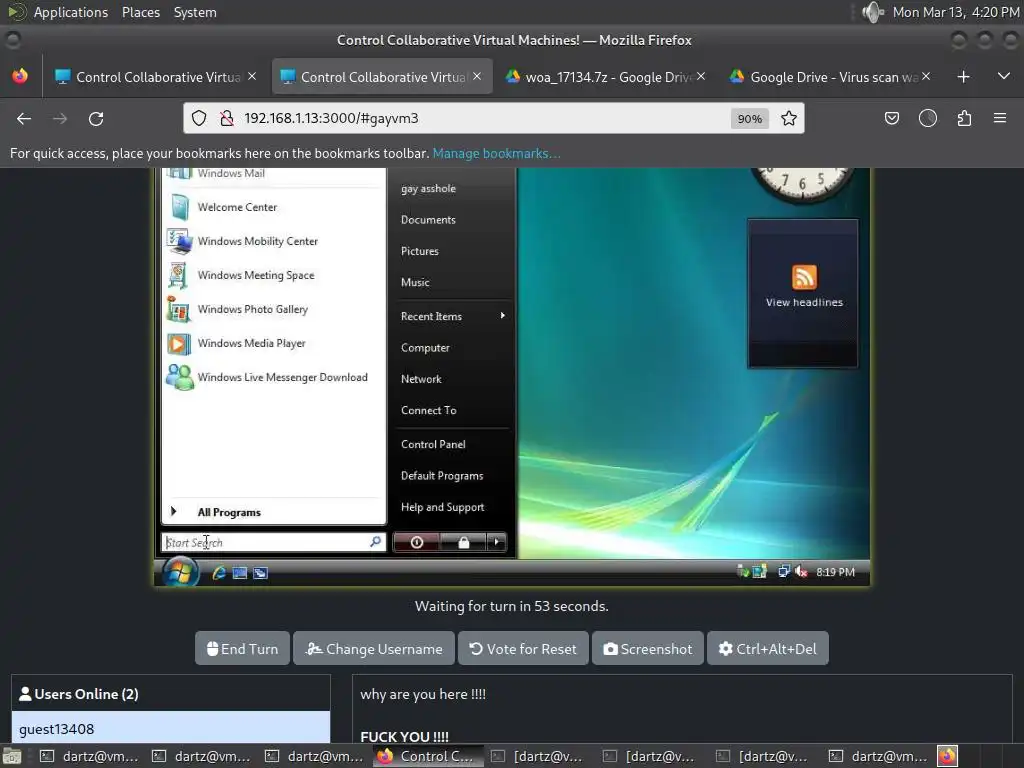Click the network tray icon in Vista
The width and height of the screenshot is (1024, 768).
point(784,572)
